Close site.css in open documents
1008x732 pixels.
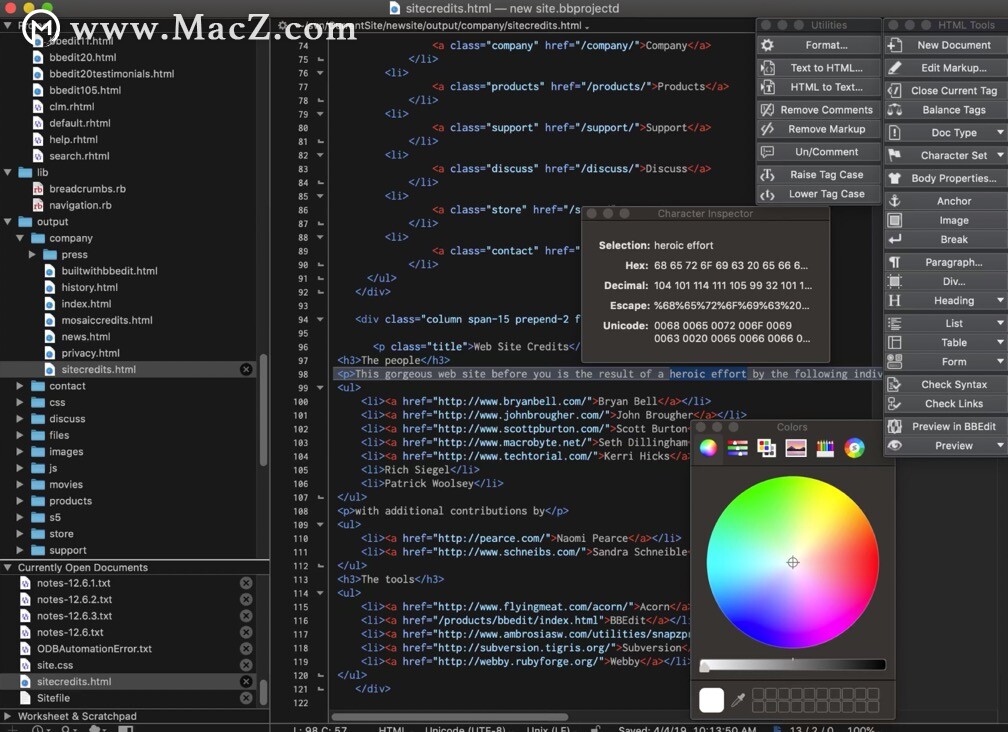click(x=246, y=665)
